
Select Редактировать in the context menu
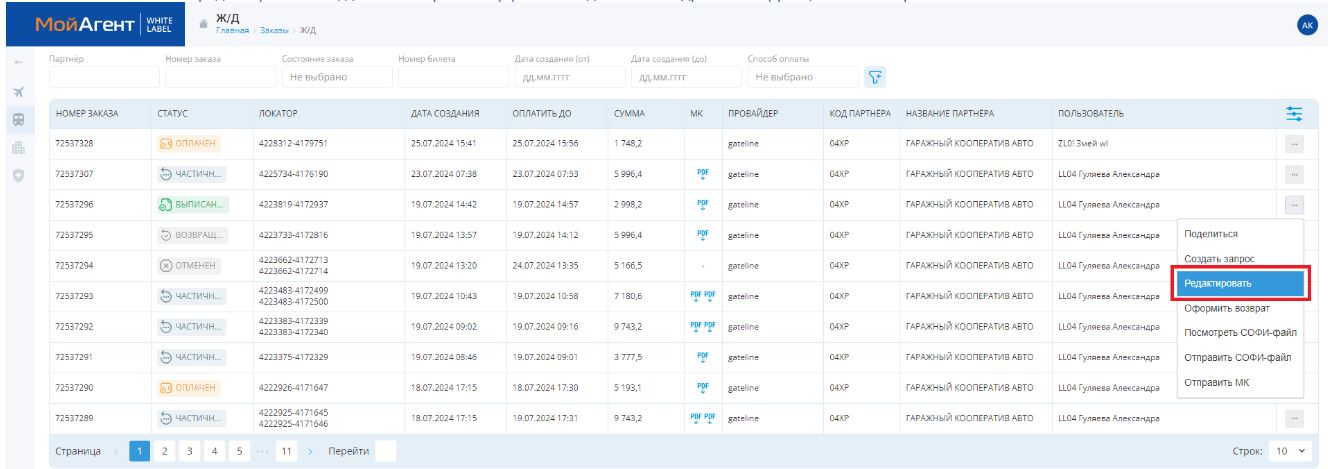(x=1241, y=284)
